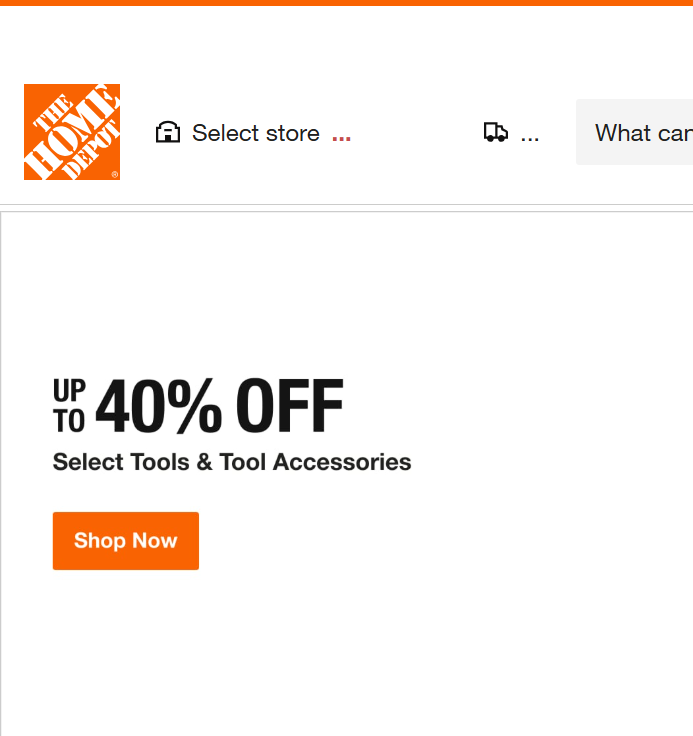Click the delivery truck icon
Screen dimensions: 693x736
[495, 133]
